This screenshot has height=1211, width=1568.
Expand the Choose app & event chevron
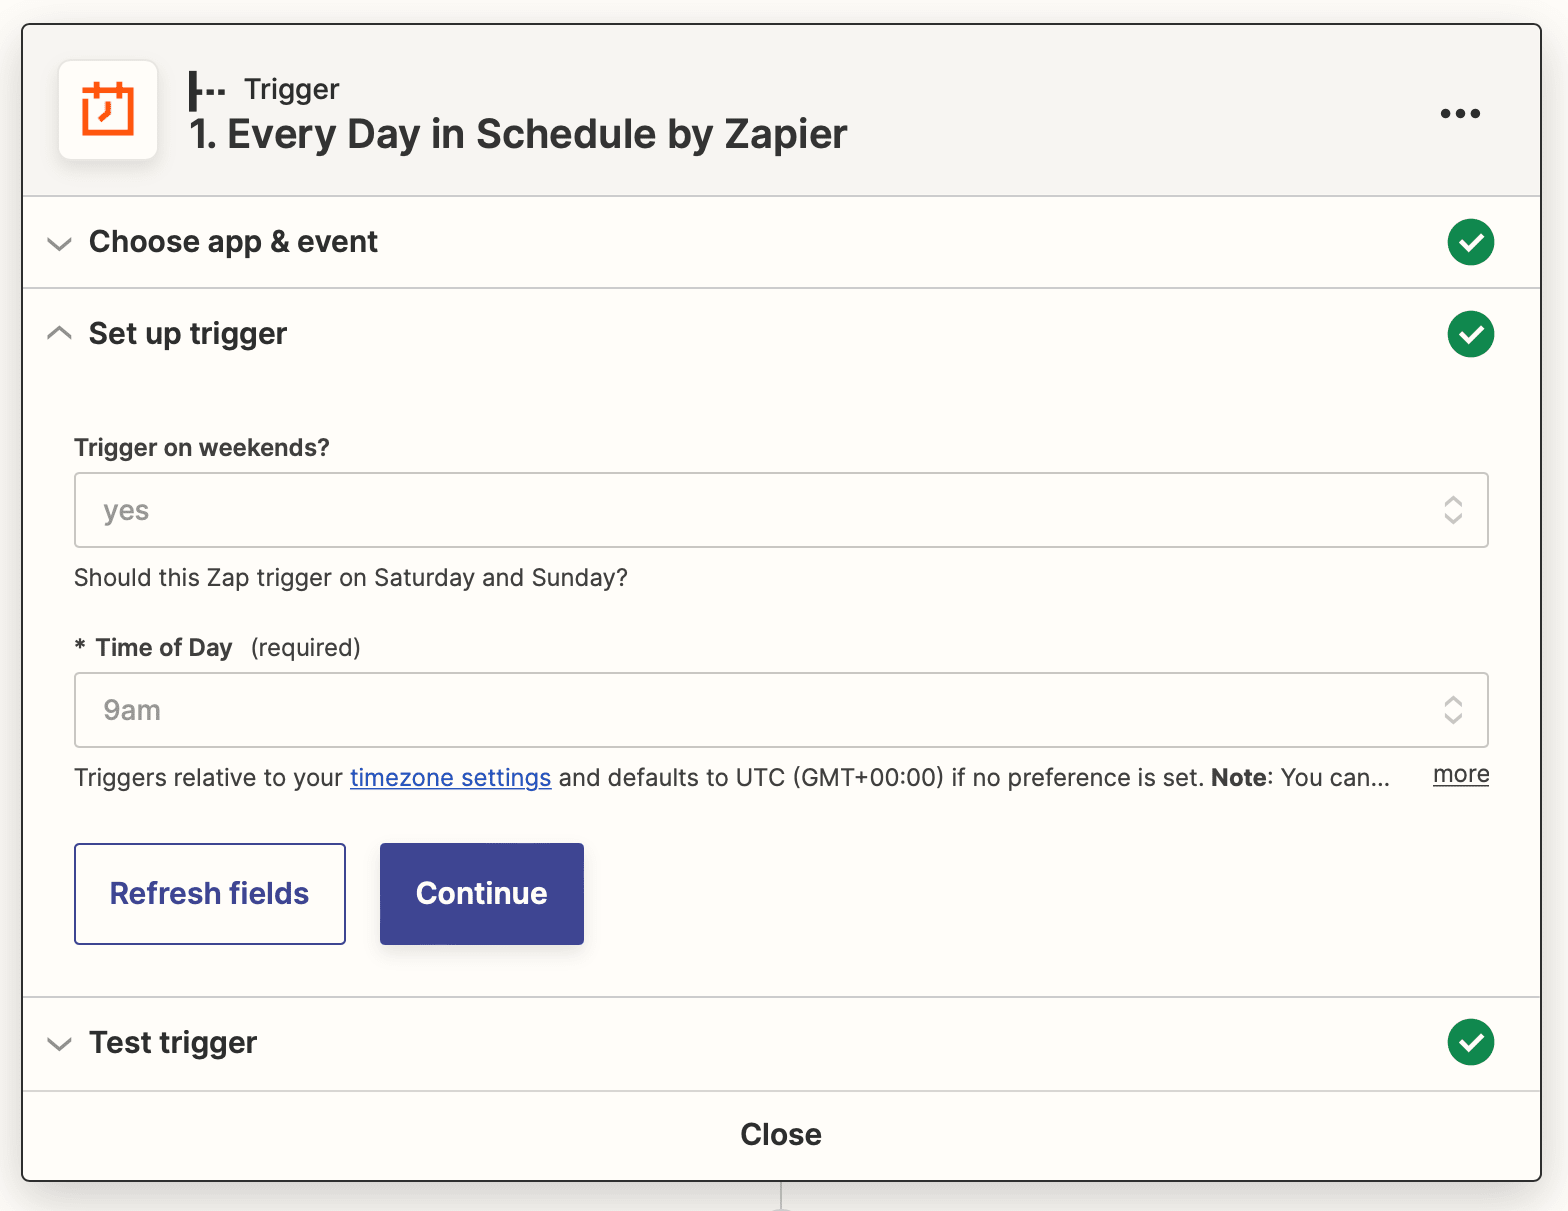(60, 243)
